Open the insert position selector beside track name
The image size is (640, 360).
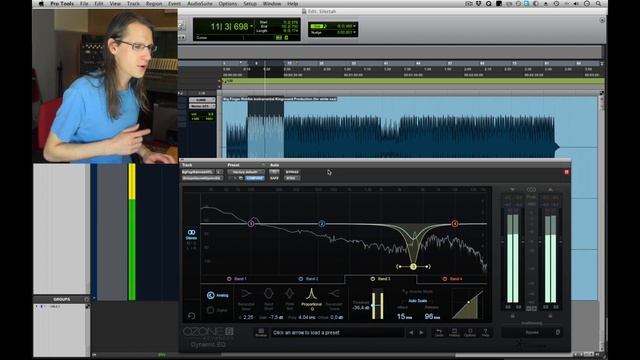pos(219,172)
